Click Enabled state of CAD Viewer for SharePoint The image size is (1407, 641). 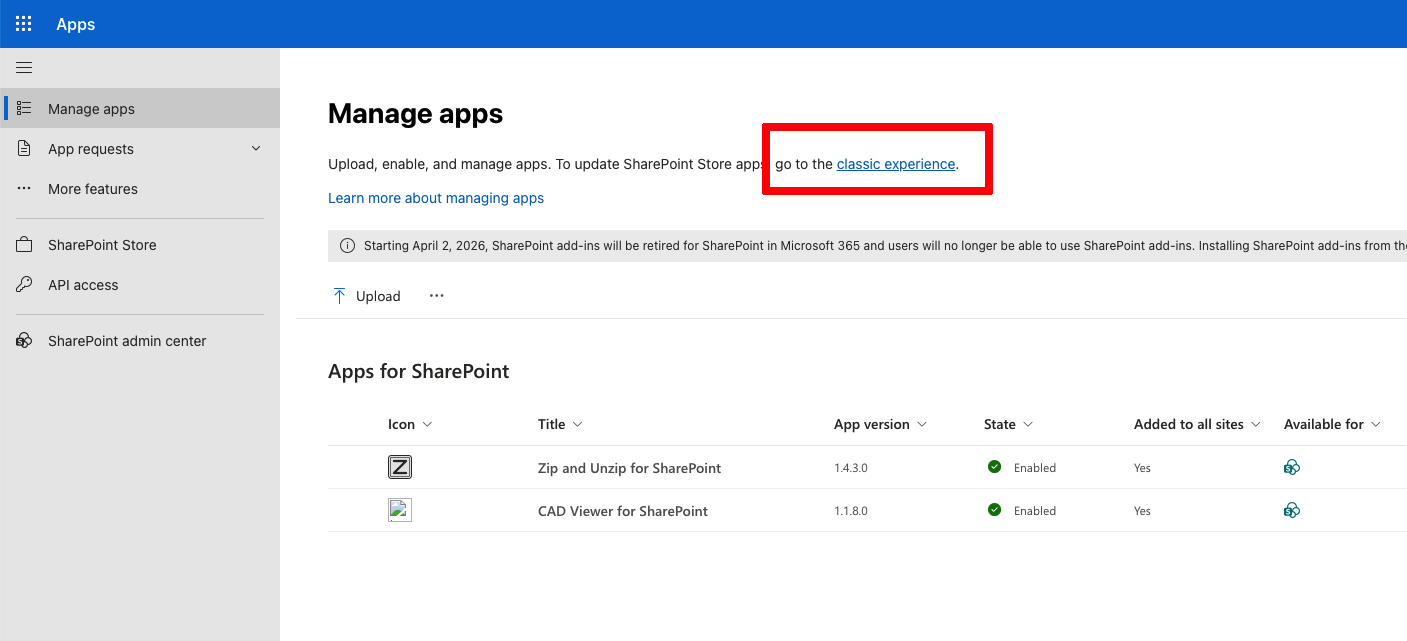[1035, 510]
